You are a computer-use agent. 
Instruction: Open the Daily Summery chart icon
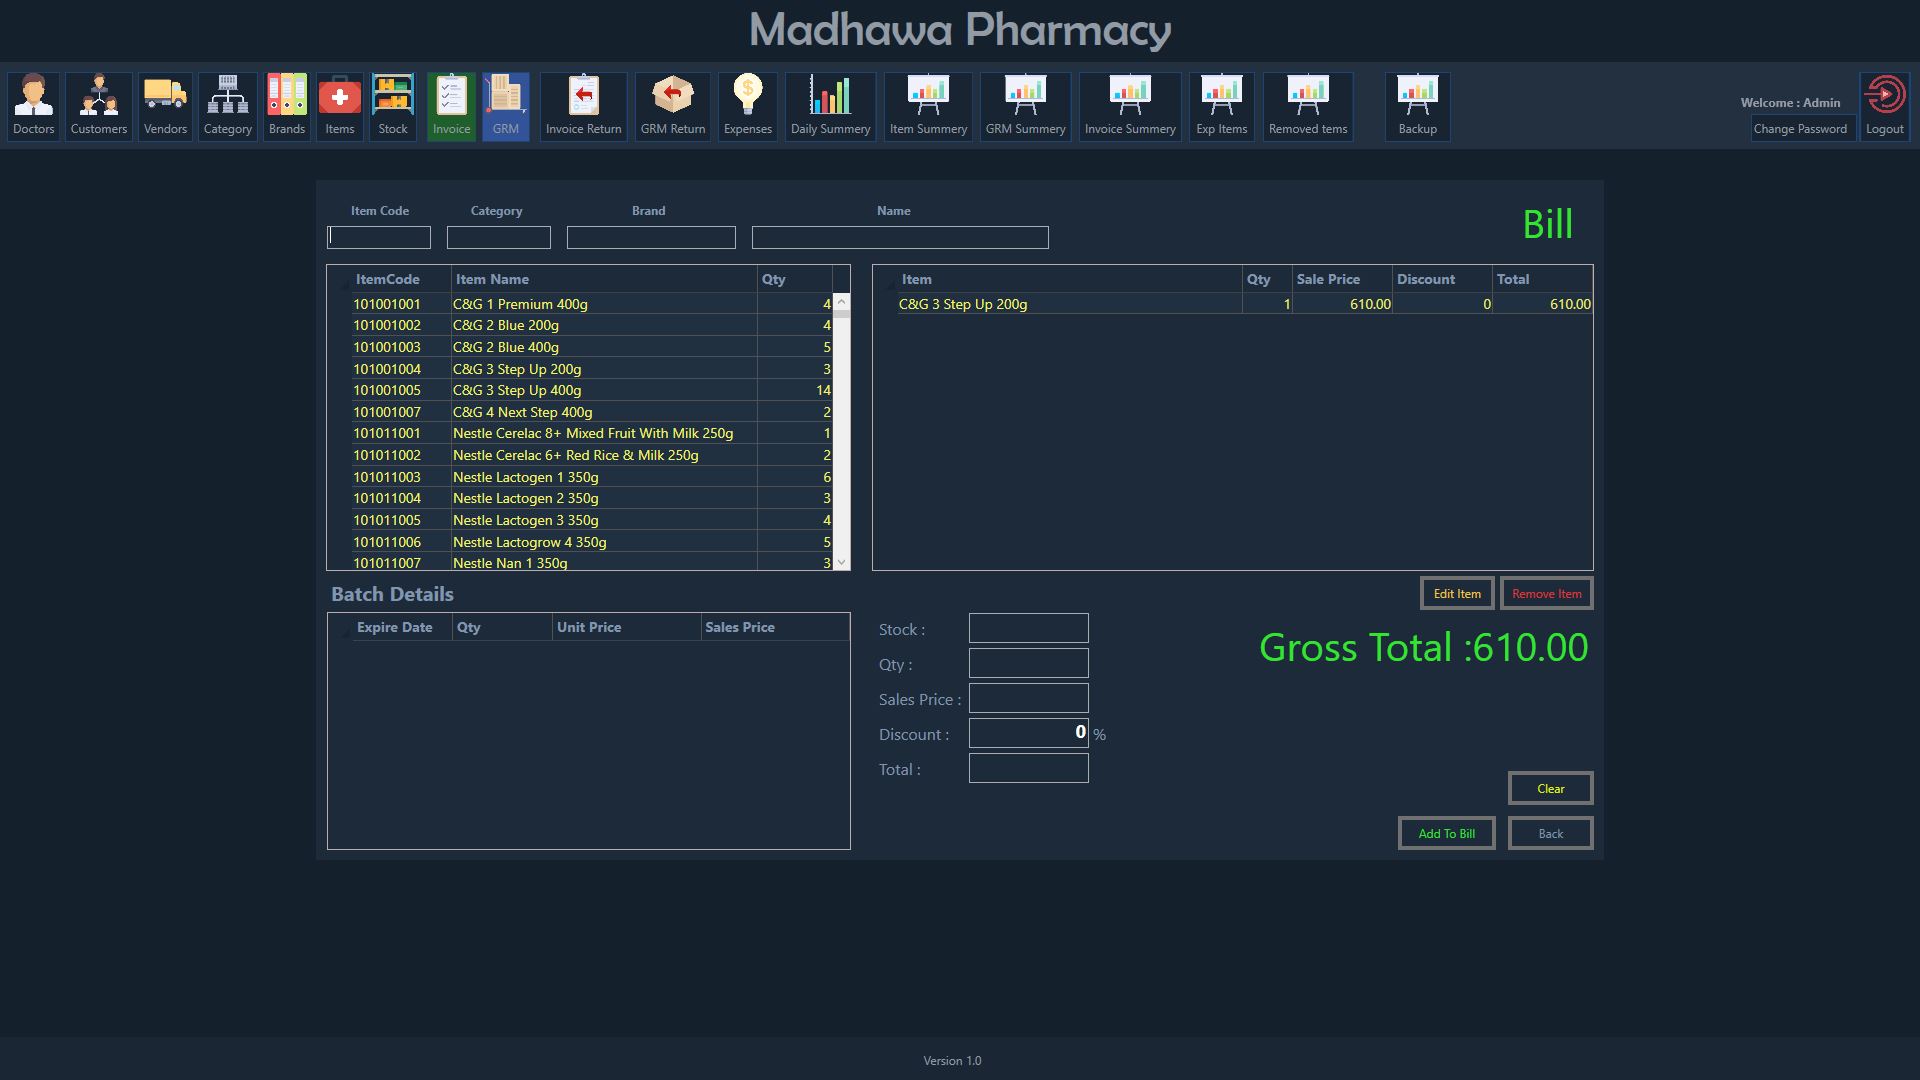tap(831, 106)
